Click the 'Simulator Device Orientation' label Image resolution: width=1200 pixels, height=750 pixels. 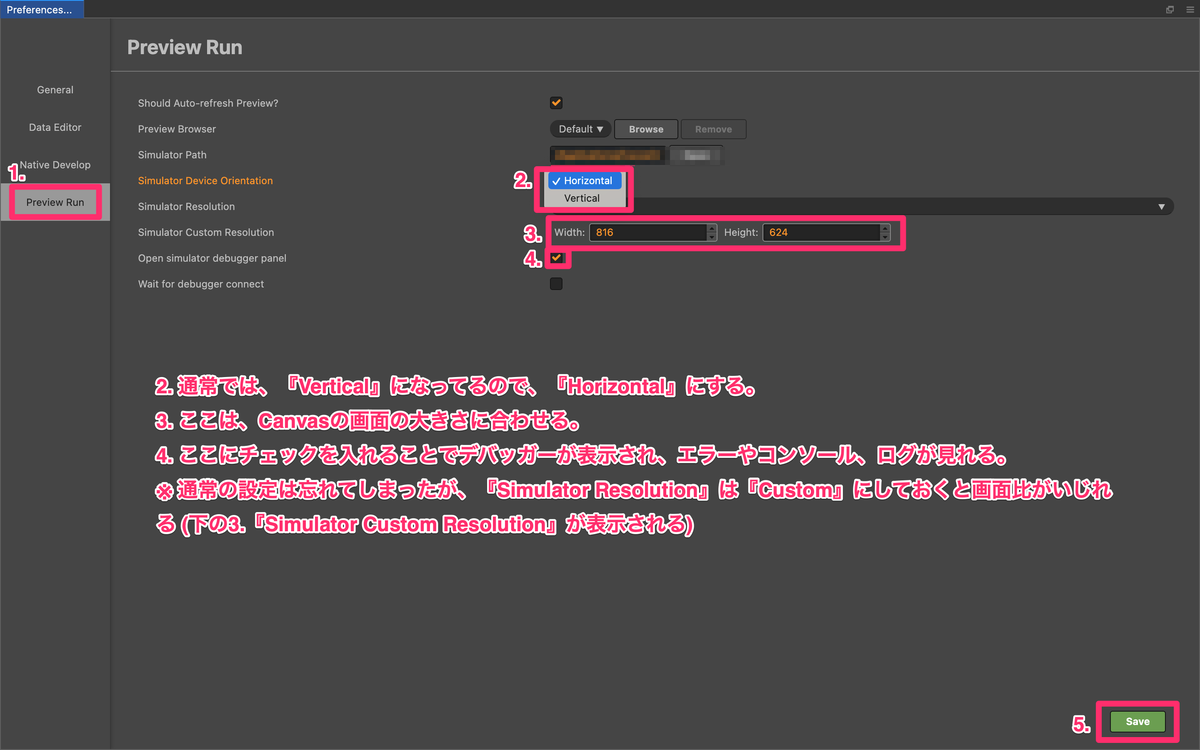pos(205,181)
